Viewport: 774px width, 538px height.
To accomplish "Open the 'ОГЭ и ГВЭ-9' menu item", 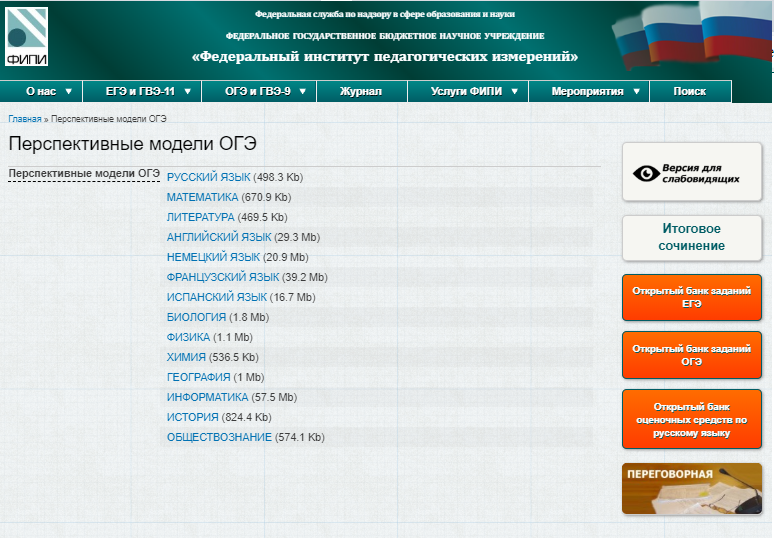I will (x=258, y=91).
